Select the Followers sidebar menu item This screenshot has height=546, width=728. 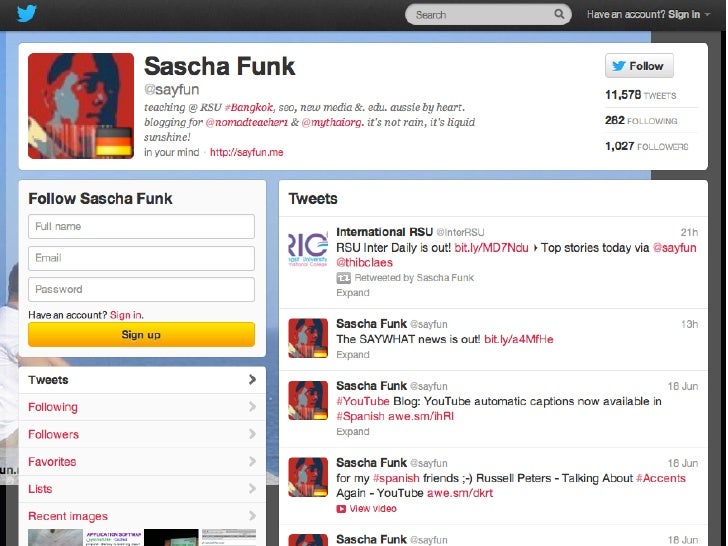click(x=142, y=435)
